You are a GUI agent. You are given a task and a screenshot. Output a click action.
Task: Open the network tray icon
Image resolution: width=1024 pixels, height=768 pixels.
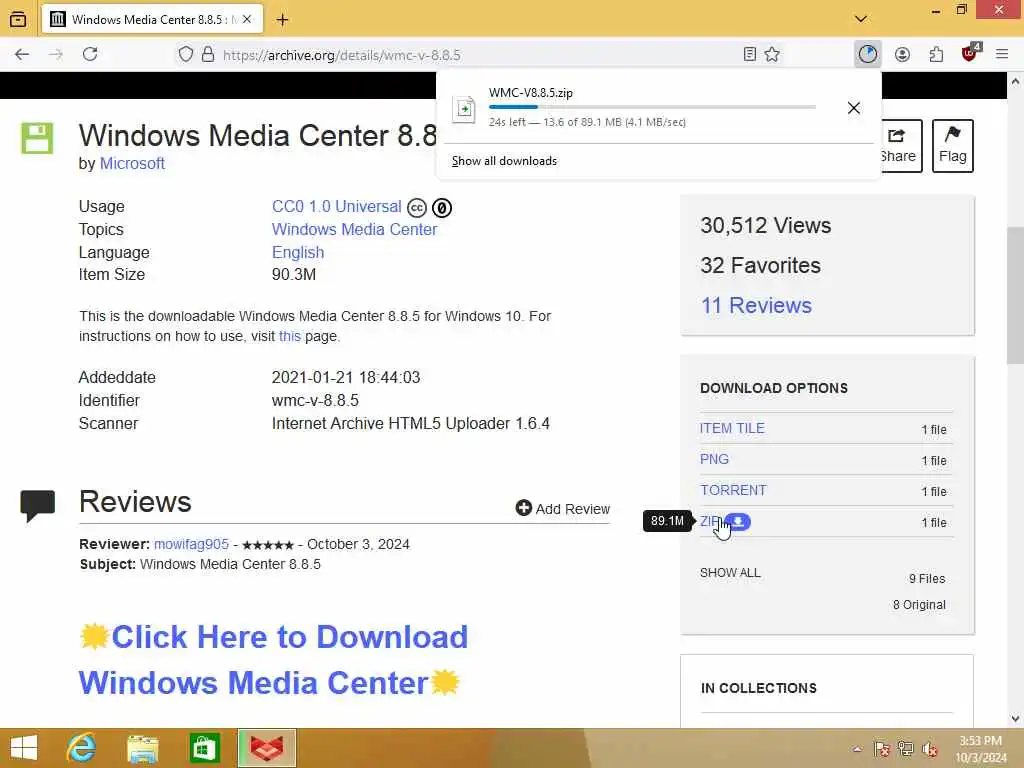tap(905, 749)
